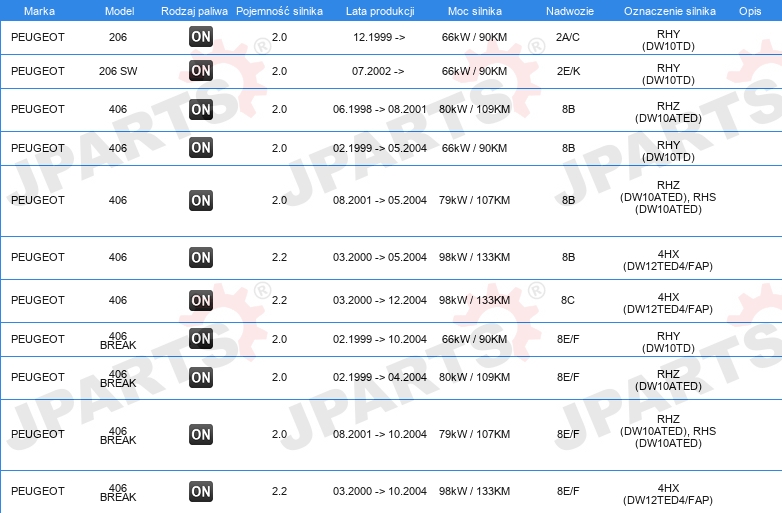Click the ON fuel icon in the 206 SW row
Viewport: 782px width, 513px height.
pos(201,71)
